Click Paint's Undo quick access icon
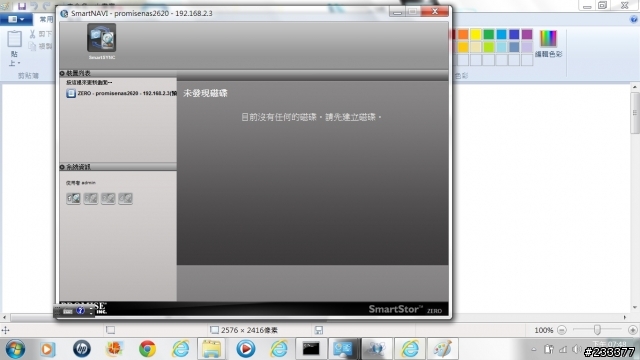The image size is (640, 360). point(34,6)
